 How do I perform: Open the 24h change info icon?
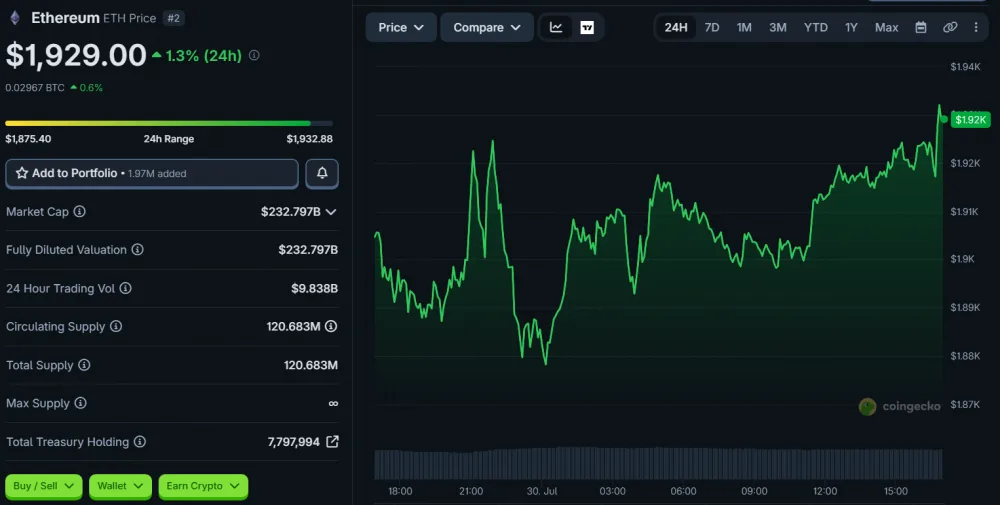coord(254,55)
